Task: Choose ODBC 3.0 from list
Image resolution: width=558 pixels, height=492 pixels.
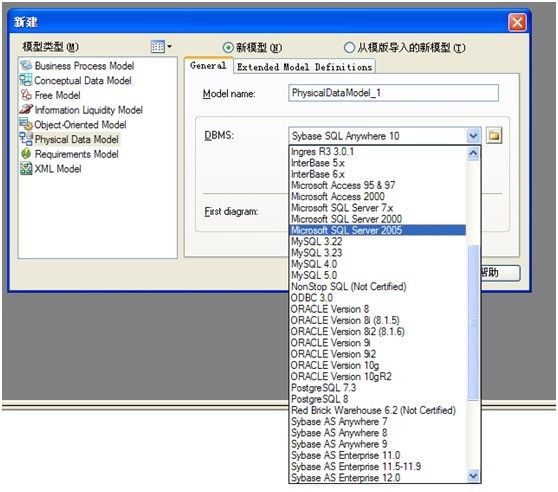Action: pyautogui.click(x=378, y=298)
